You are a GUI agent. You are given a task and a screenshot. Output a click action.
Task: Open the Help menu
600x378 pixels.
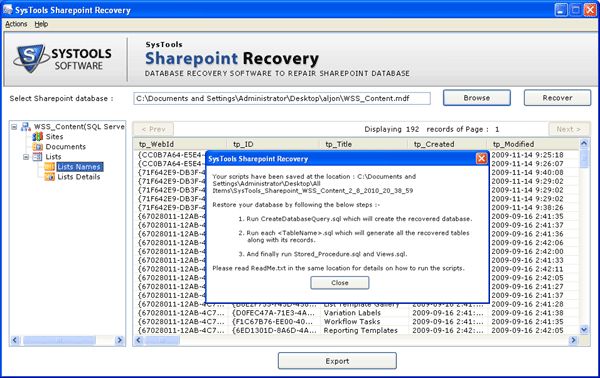(x=41, y=24)
